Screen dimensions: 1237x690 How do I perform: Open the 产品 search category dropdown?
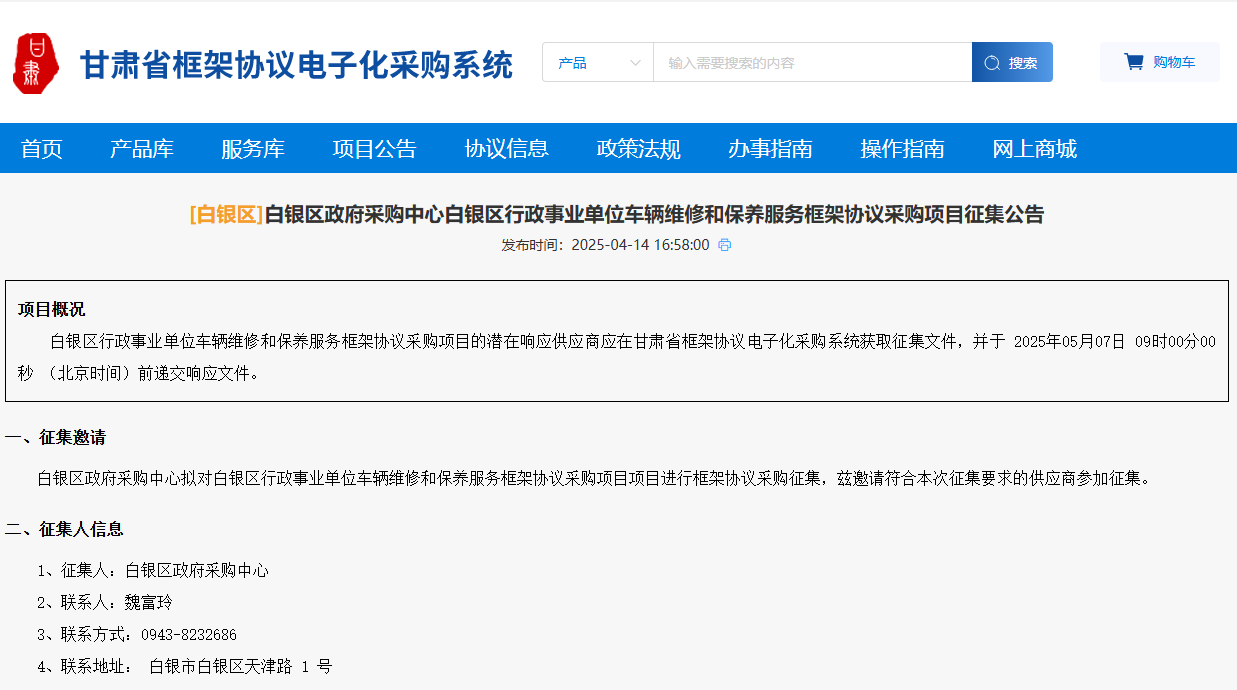pyautogui.click(x=597, y=62)
